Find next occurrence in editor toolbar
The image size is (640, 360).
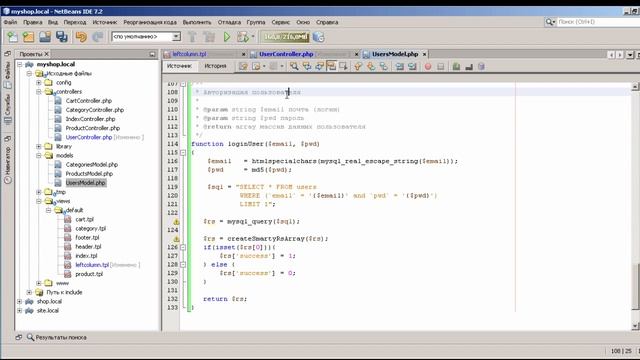319,66
